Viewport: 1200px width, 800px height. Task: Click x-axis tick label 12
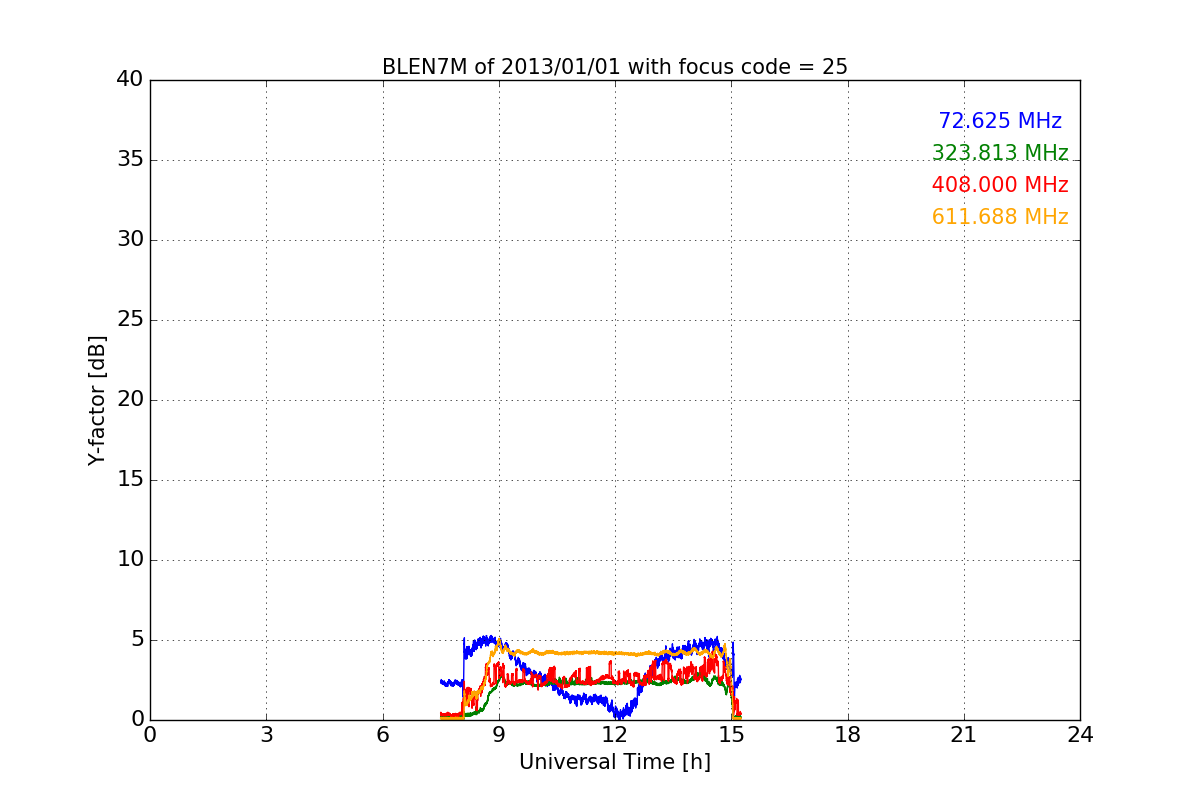click(x=615, y=735)
